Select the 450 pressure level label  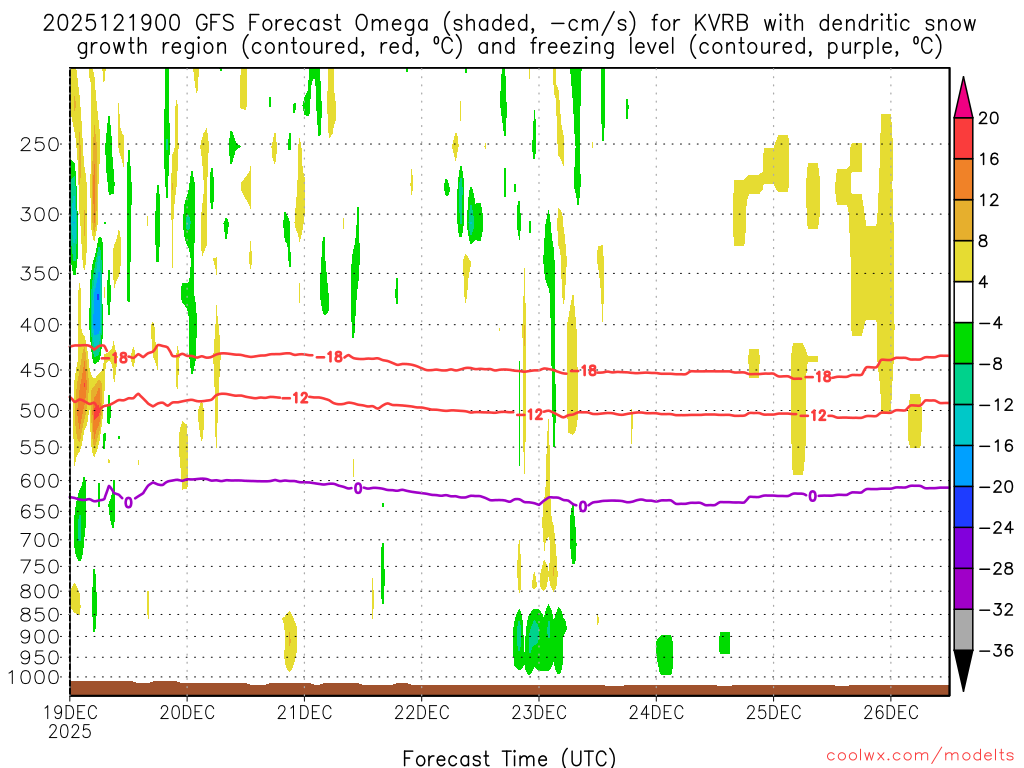tap(40, 370)
